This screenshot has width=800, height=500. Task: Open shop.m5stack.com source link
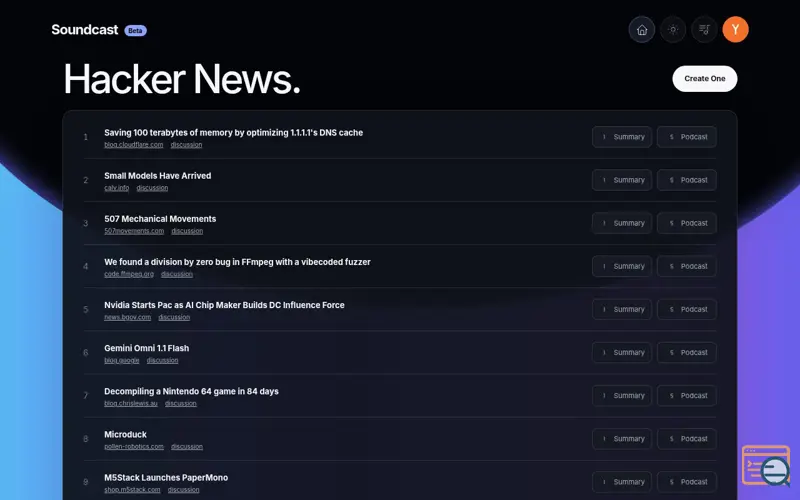click(x=132, y=490)
